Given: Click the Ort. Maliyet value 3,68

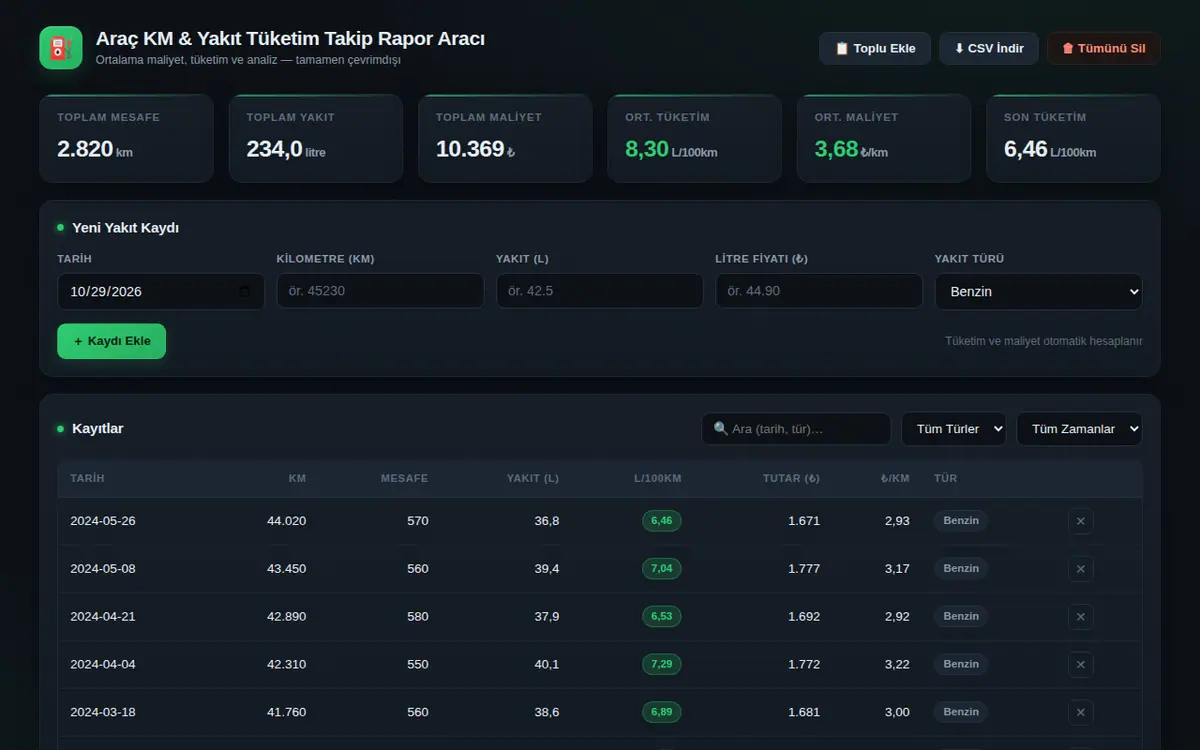Looking at the screenshot, I should tap(837, 149).
